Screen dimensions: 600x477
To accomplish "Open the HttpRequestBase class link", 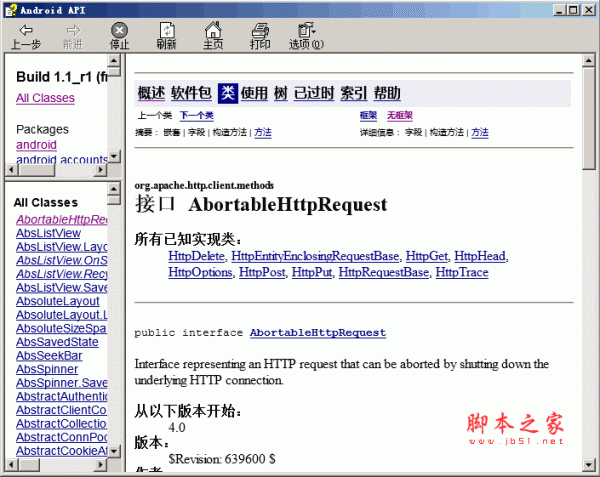I will point(384,272).
